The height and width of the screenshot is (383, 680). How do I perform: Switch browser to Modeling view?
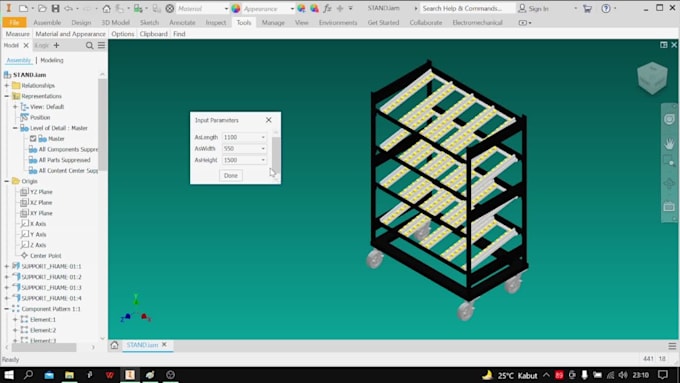(52, 60)
